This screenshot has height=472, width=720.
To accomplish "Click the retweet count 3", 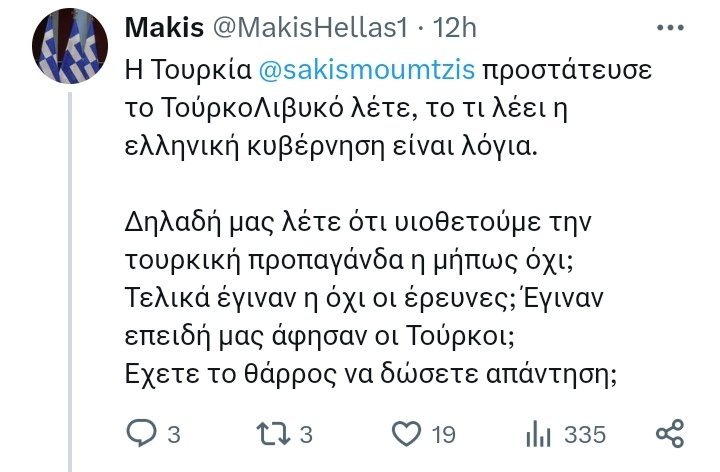I will [x=307, y=435].
